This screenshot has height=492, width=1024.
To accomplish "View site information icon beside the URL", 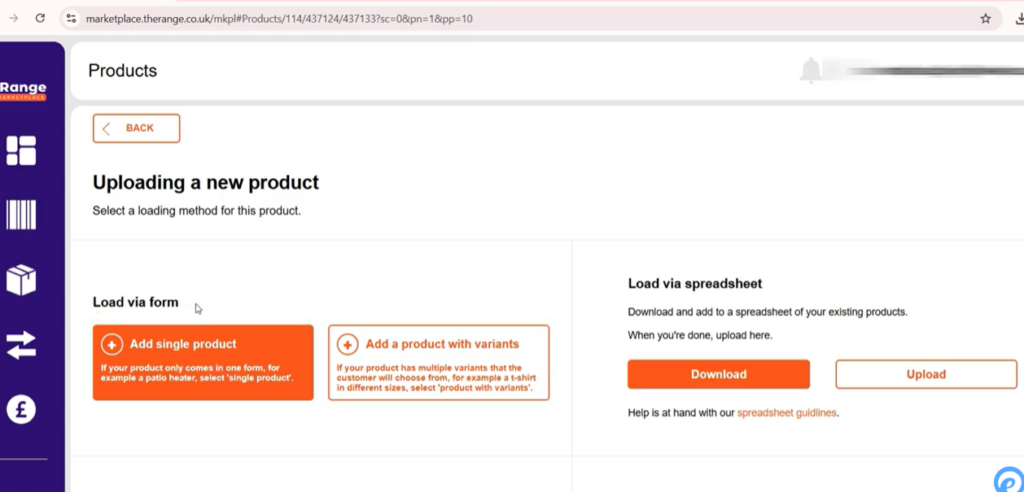I will pyautogui.click(x=71, y=18).
